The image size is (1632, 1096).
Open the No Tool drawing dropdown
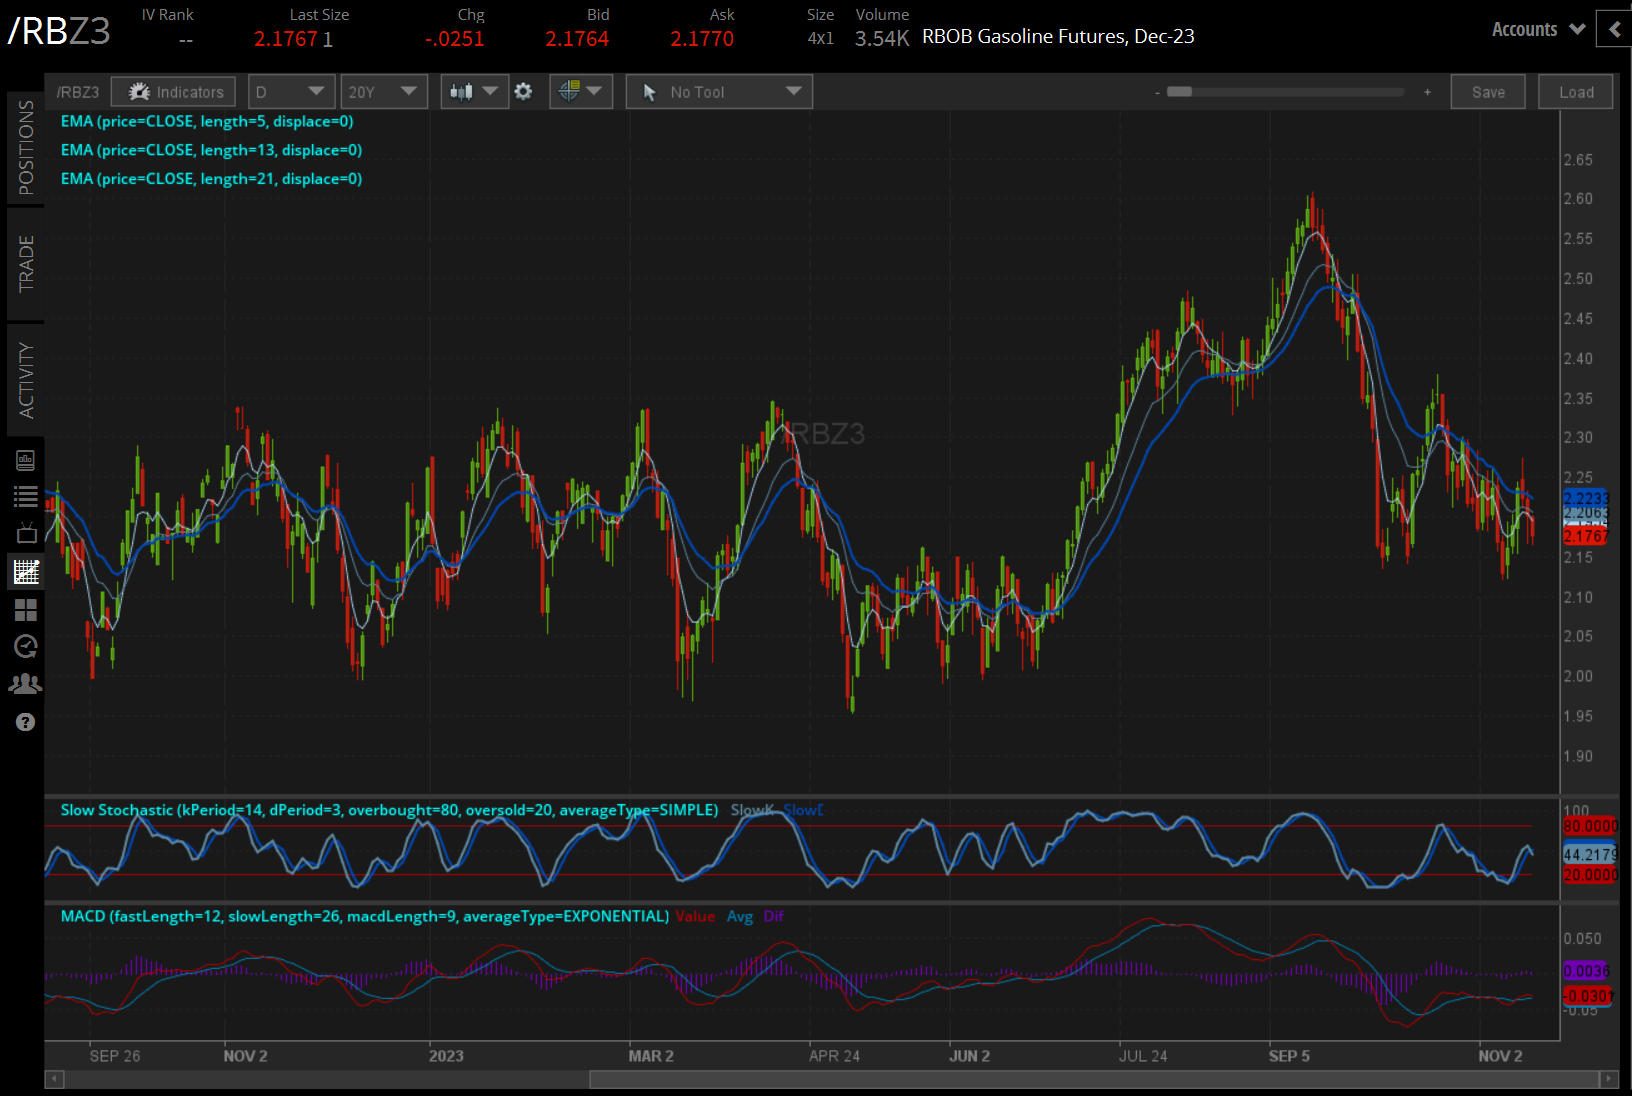click(719, 92)
